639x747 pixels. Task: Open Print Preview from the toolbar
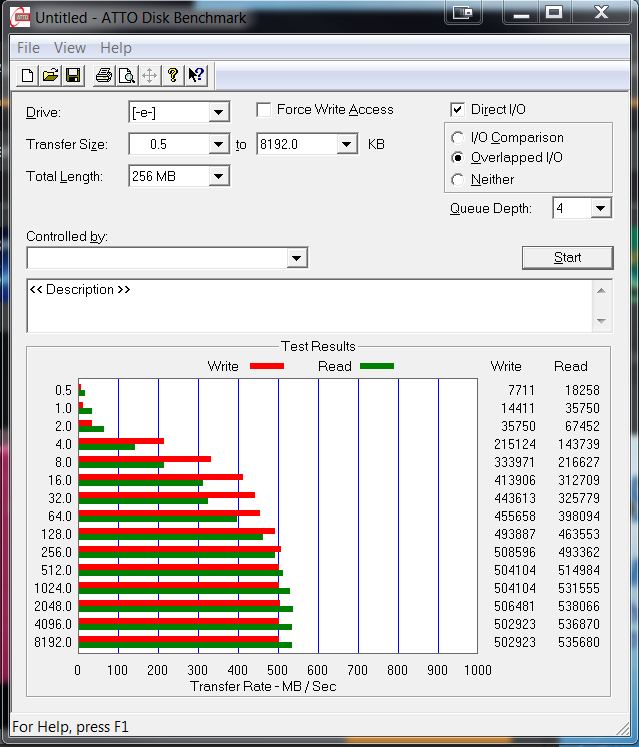126,76
